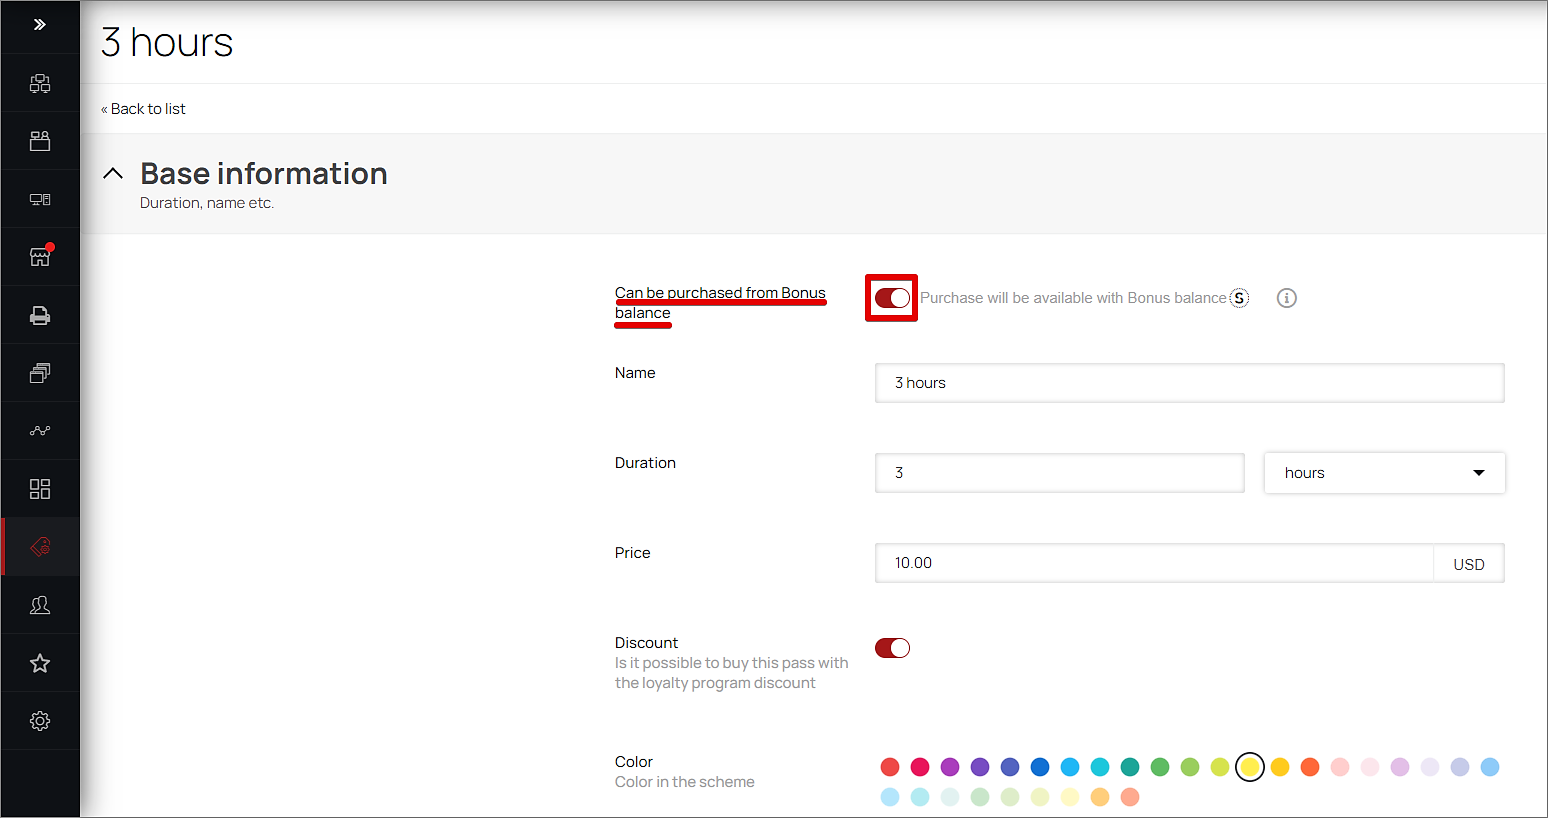Click the Name field containing 3 hours
Screen dimensions: 1548x818
pyautogui.click(x=1190, y=383)
